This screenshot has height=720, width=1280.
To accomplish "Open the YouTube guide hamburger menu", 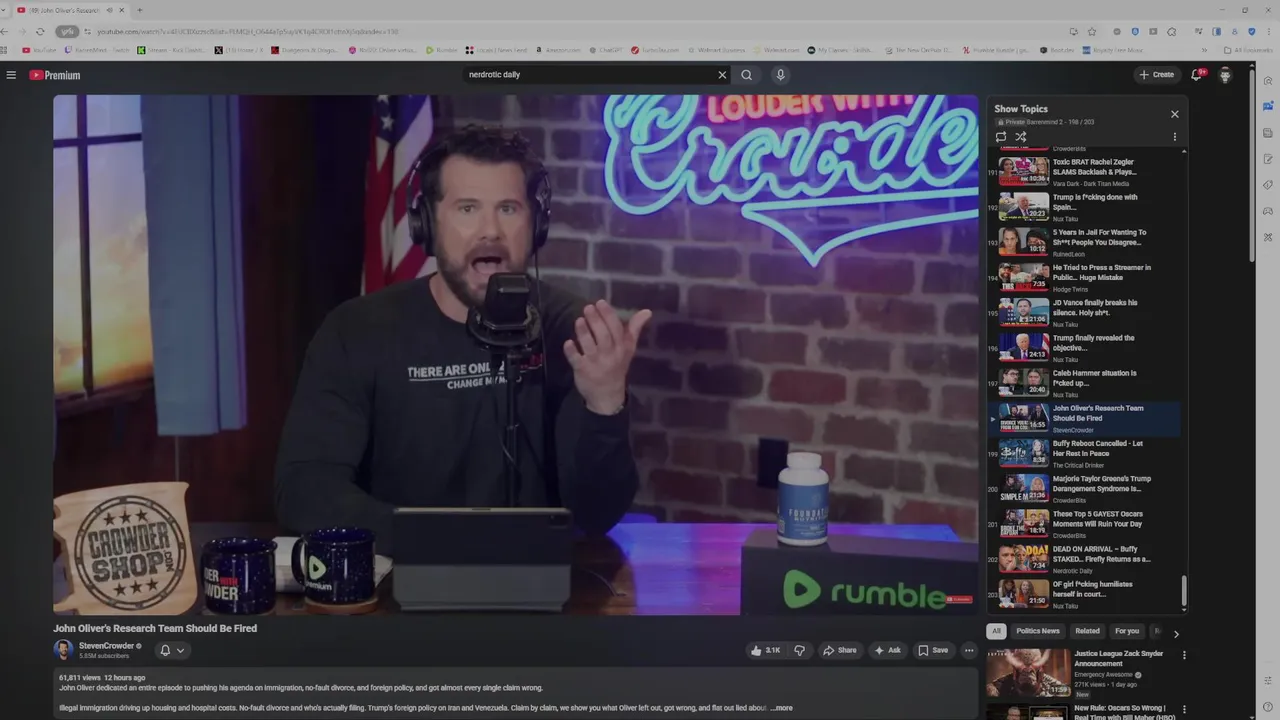I will click(11, 75).
